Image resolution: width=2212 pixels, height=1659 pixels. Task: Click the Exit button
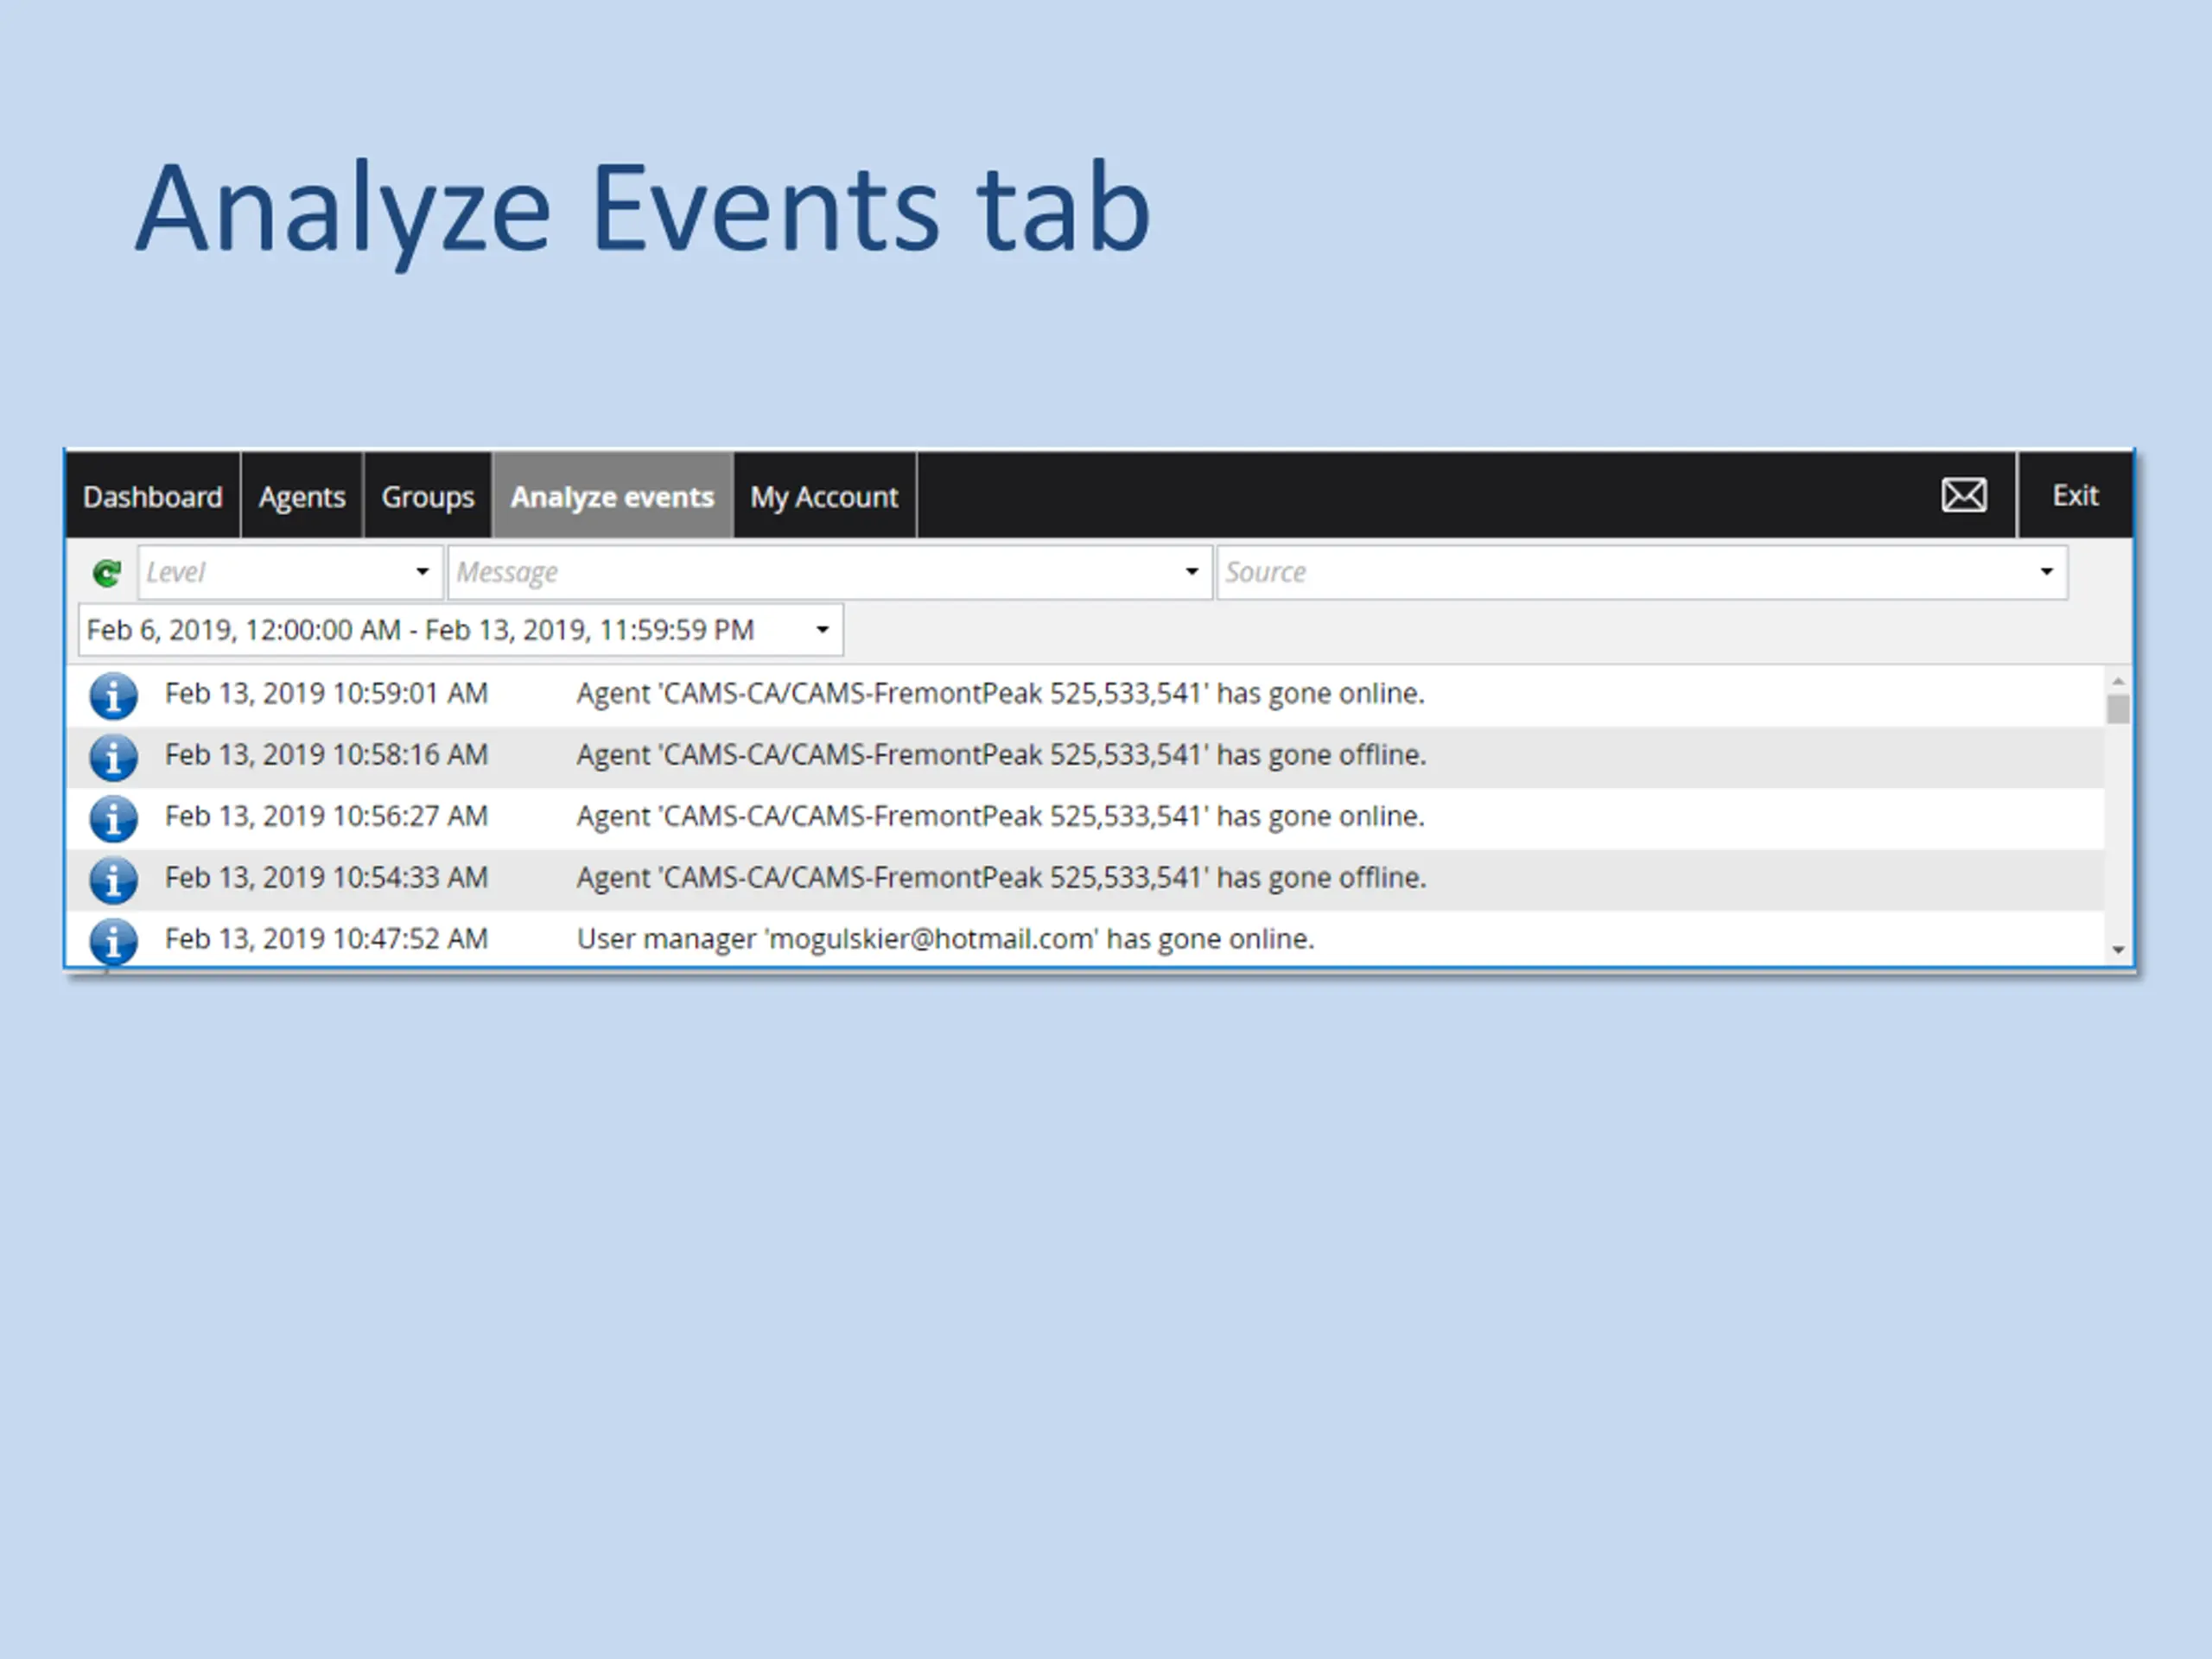tap(2075, 495)
